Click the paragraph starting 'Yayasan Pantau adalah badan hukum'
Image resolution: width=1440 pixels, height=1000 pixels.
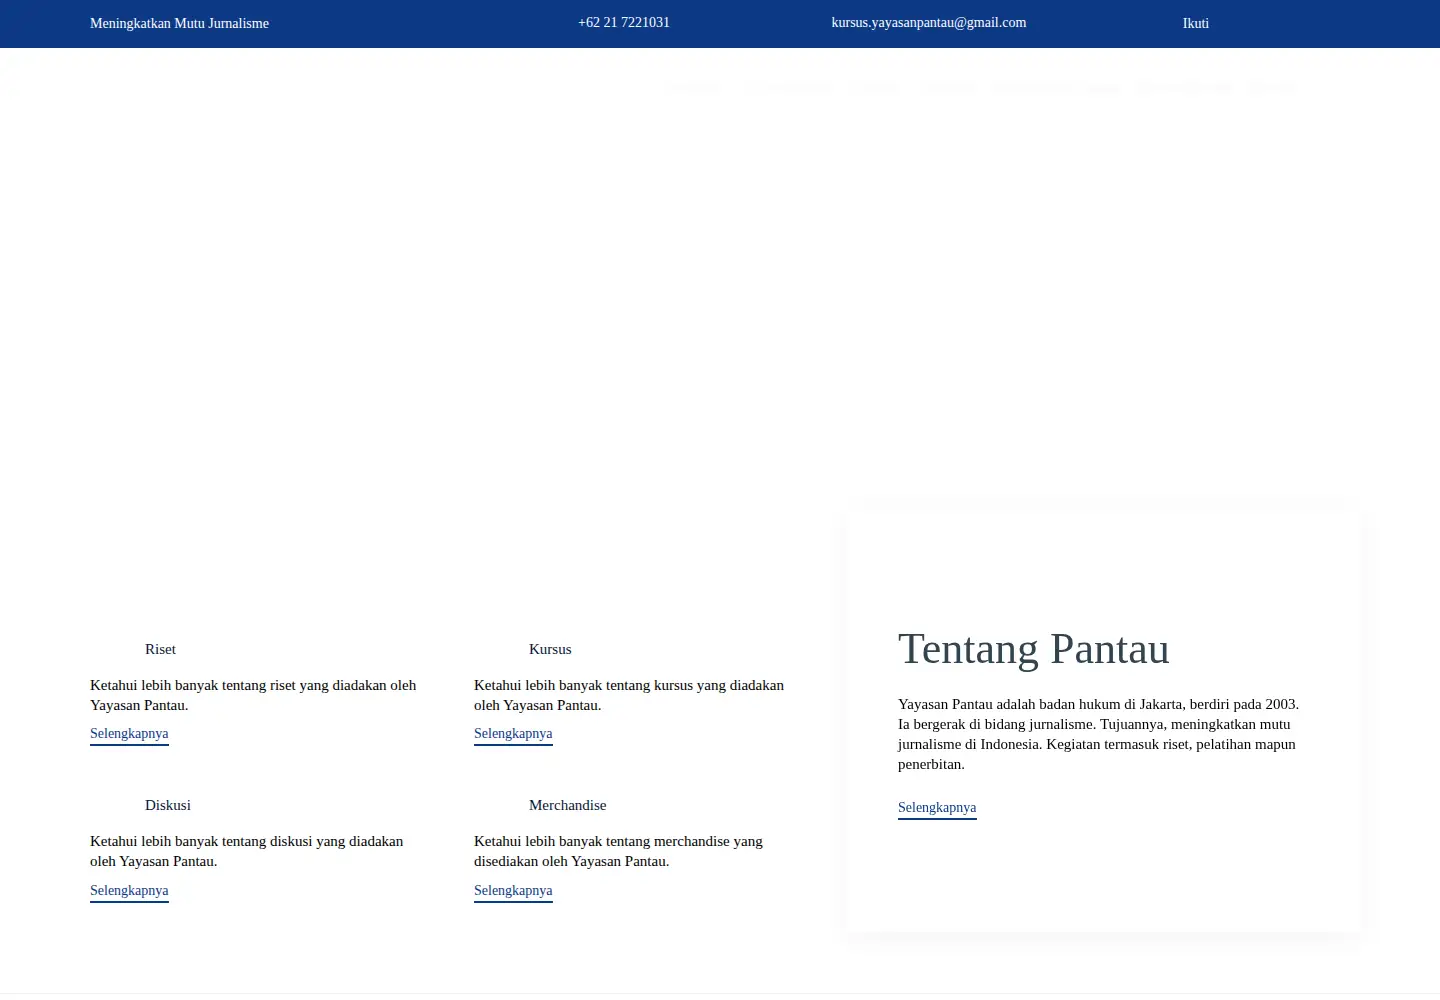(x=1099, y=734)
